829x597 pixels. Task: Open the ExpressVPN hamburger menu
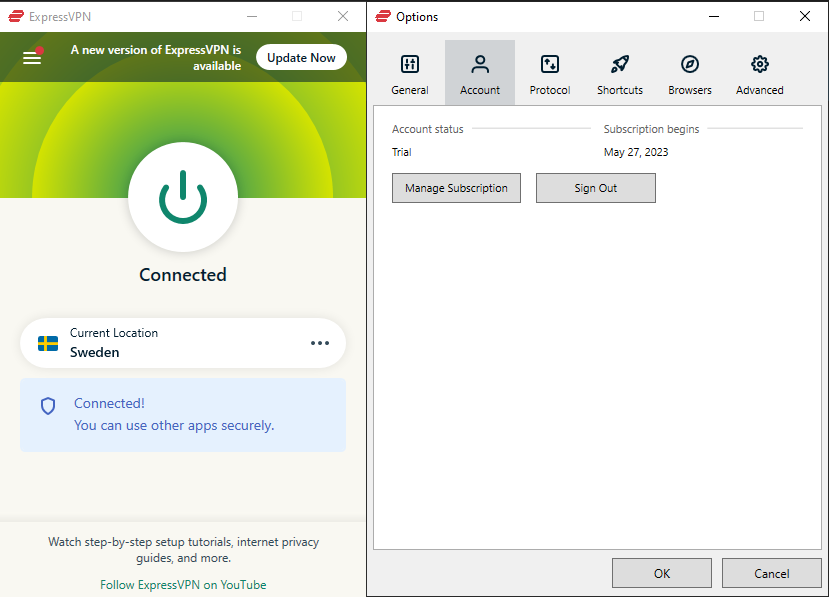pos(32,58)
